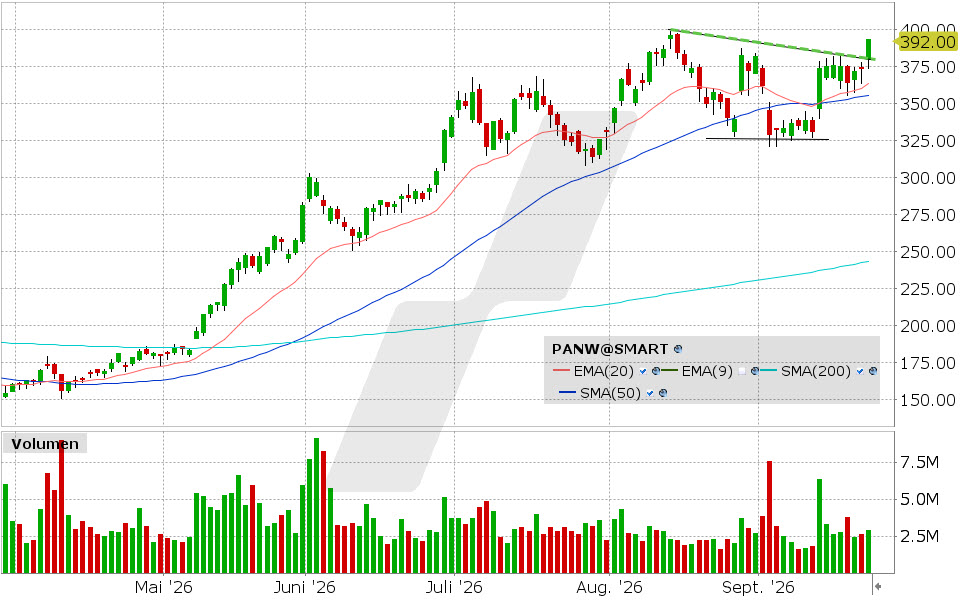Click the yellow 392.00 price tag
This screenshot has height=600, width=960.
926,42
